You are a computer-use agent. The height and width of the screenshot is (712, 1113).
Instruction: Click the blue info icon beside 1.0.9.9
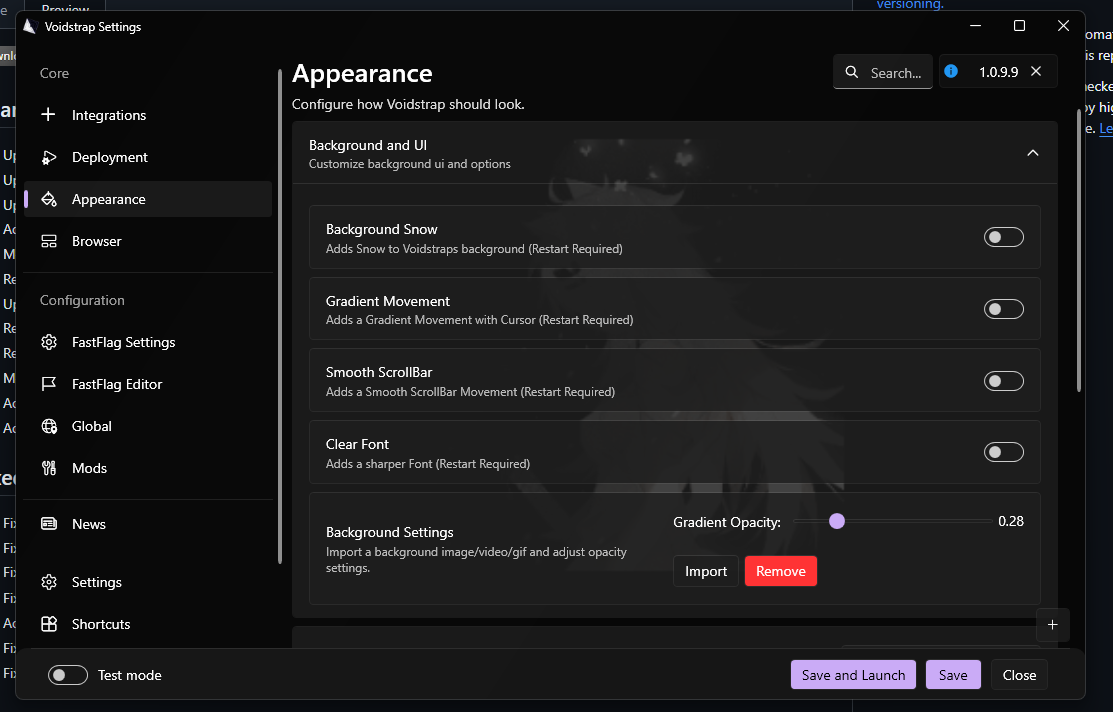point(951,71)
